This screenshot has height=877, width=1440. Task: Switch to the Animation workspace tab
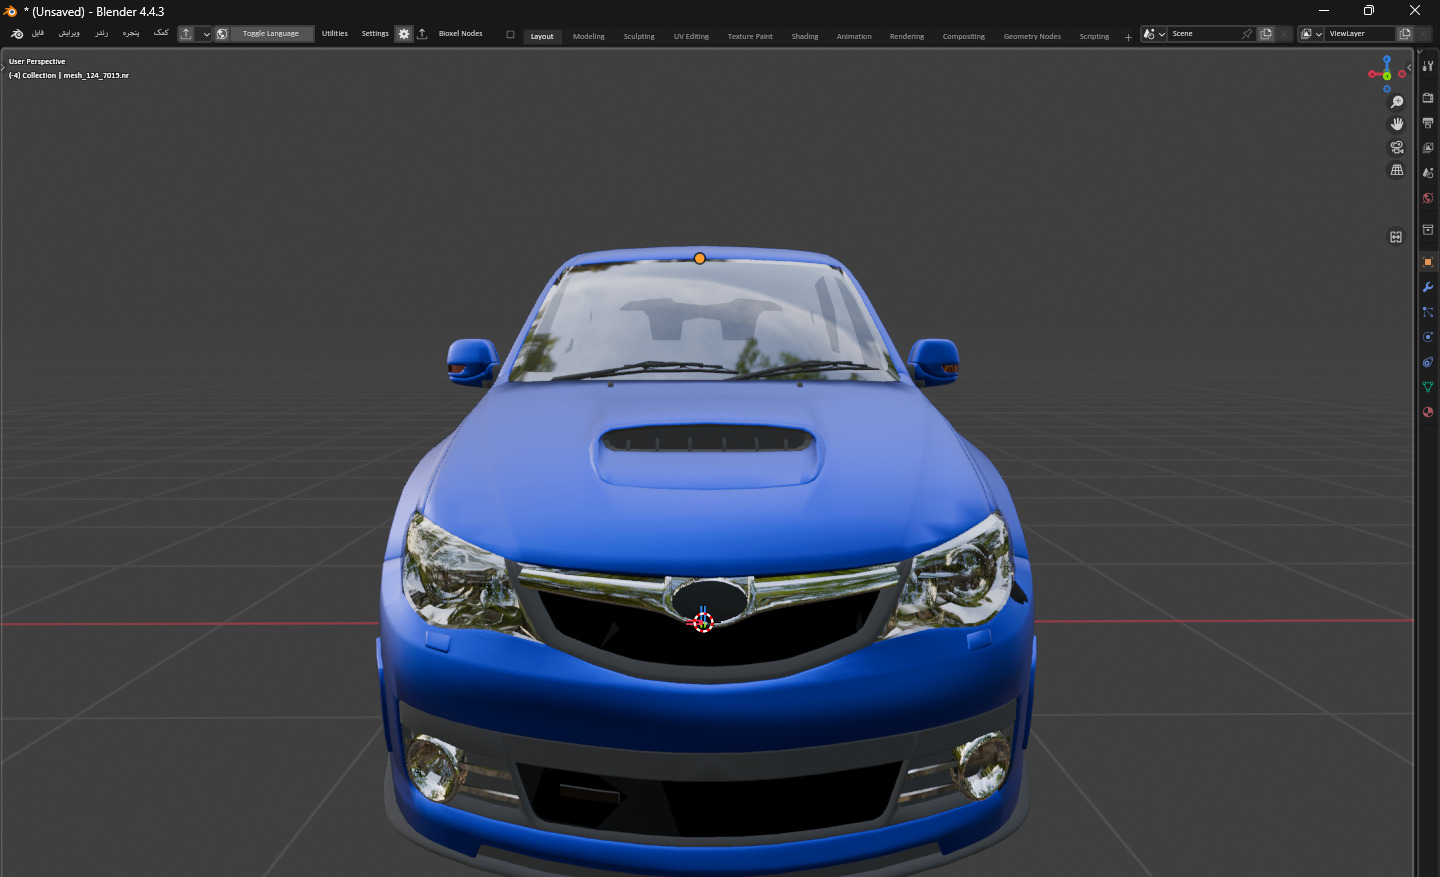(x=854, y=36)
